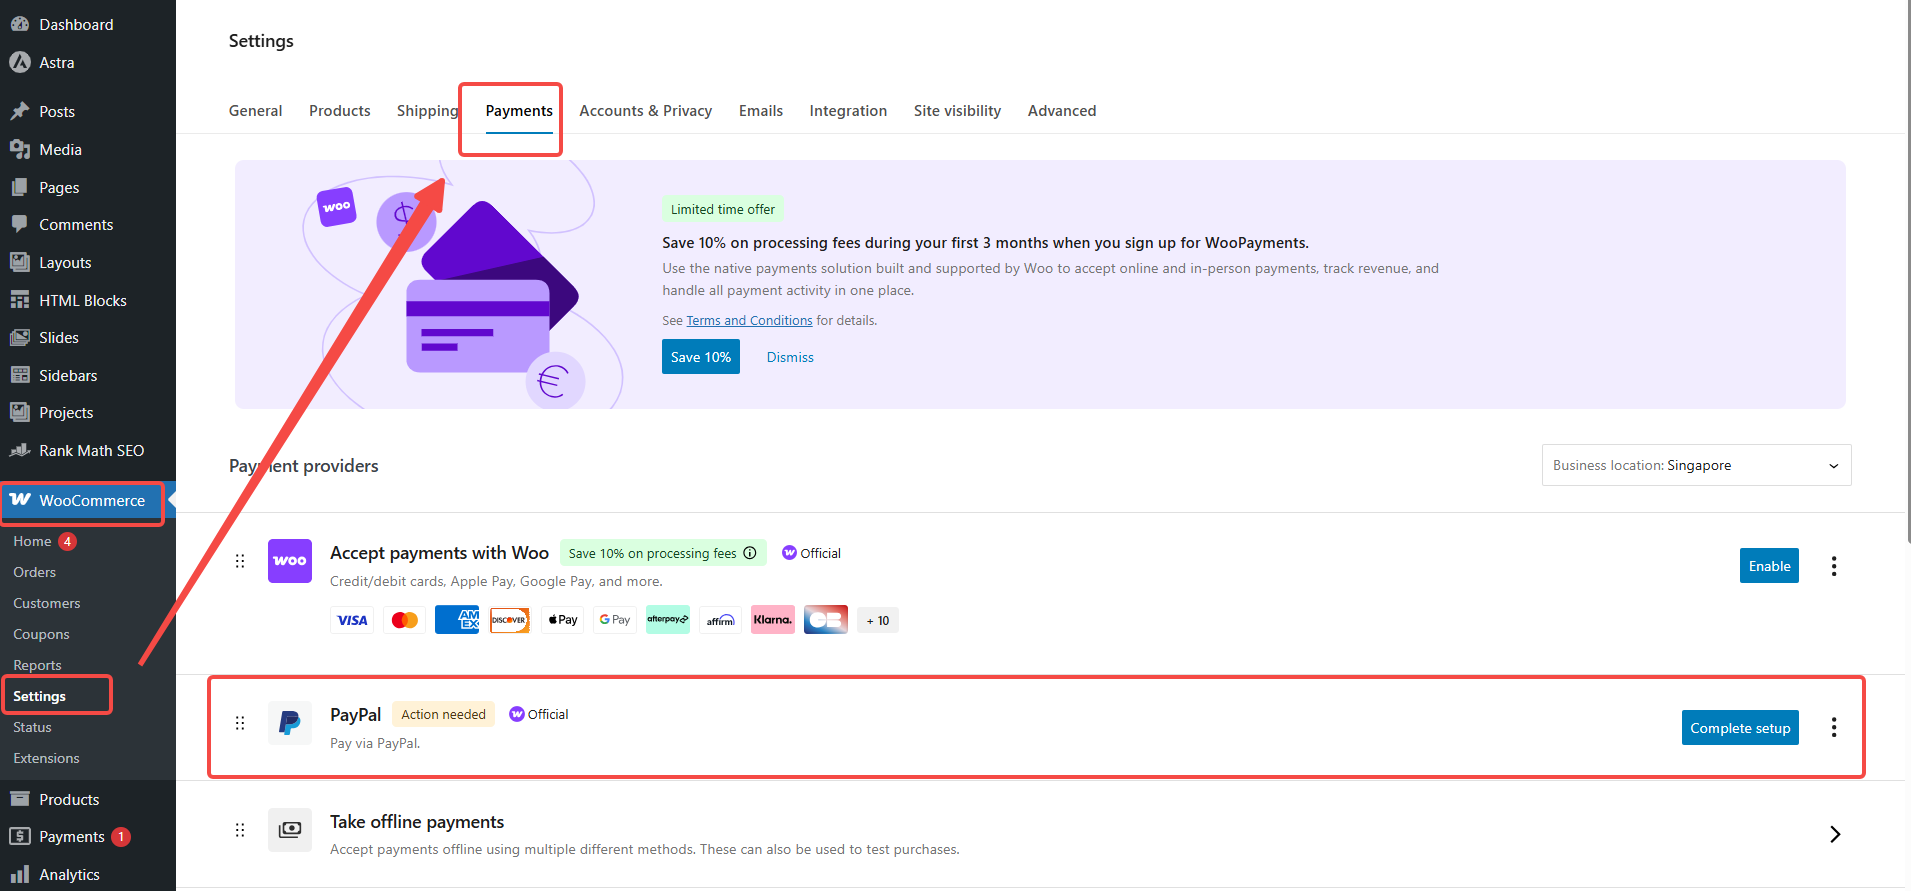This screenshot has height=891, width=1911.
Task: Open the Terms and Conditions link
Action: click(x=749, y=321)
